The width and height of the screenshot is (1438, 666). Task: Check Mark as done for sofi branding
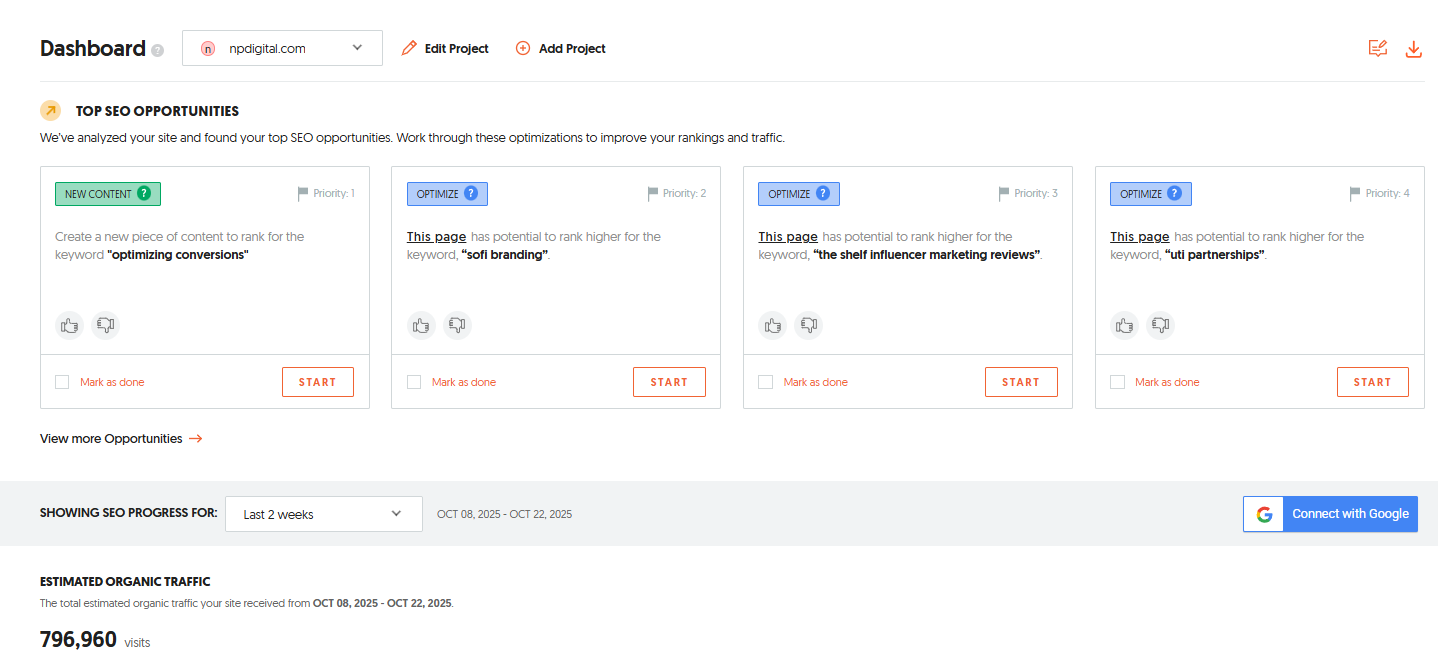point(414,382)
